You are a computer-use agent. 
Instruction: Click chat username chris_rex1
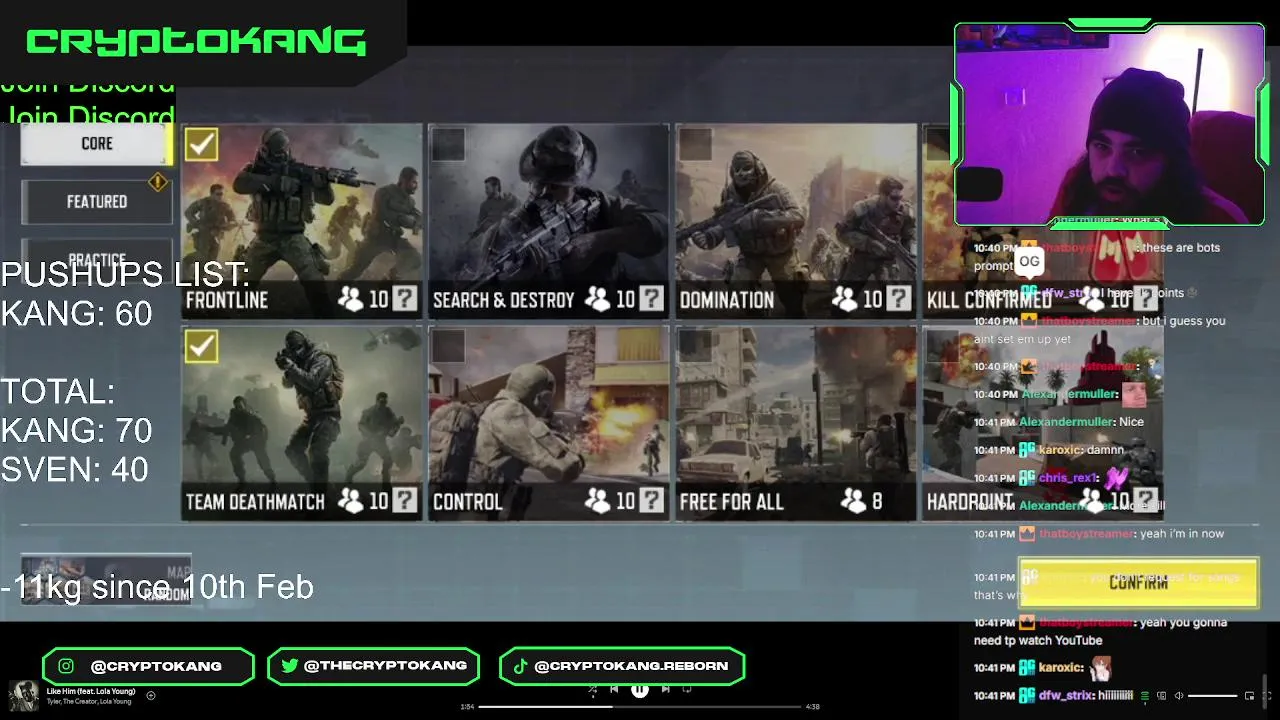point(1068,478)
